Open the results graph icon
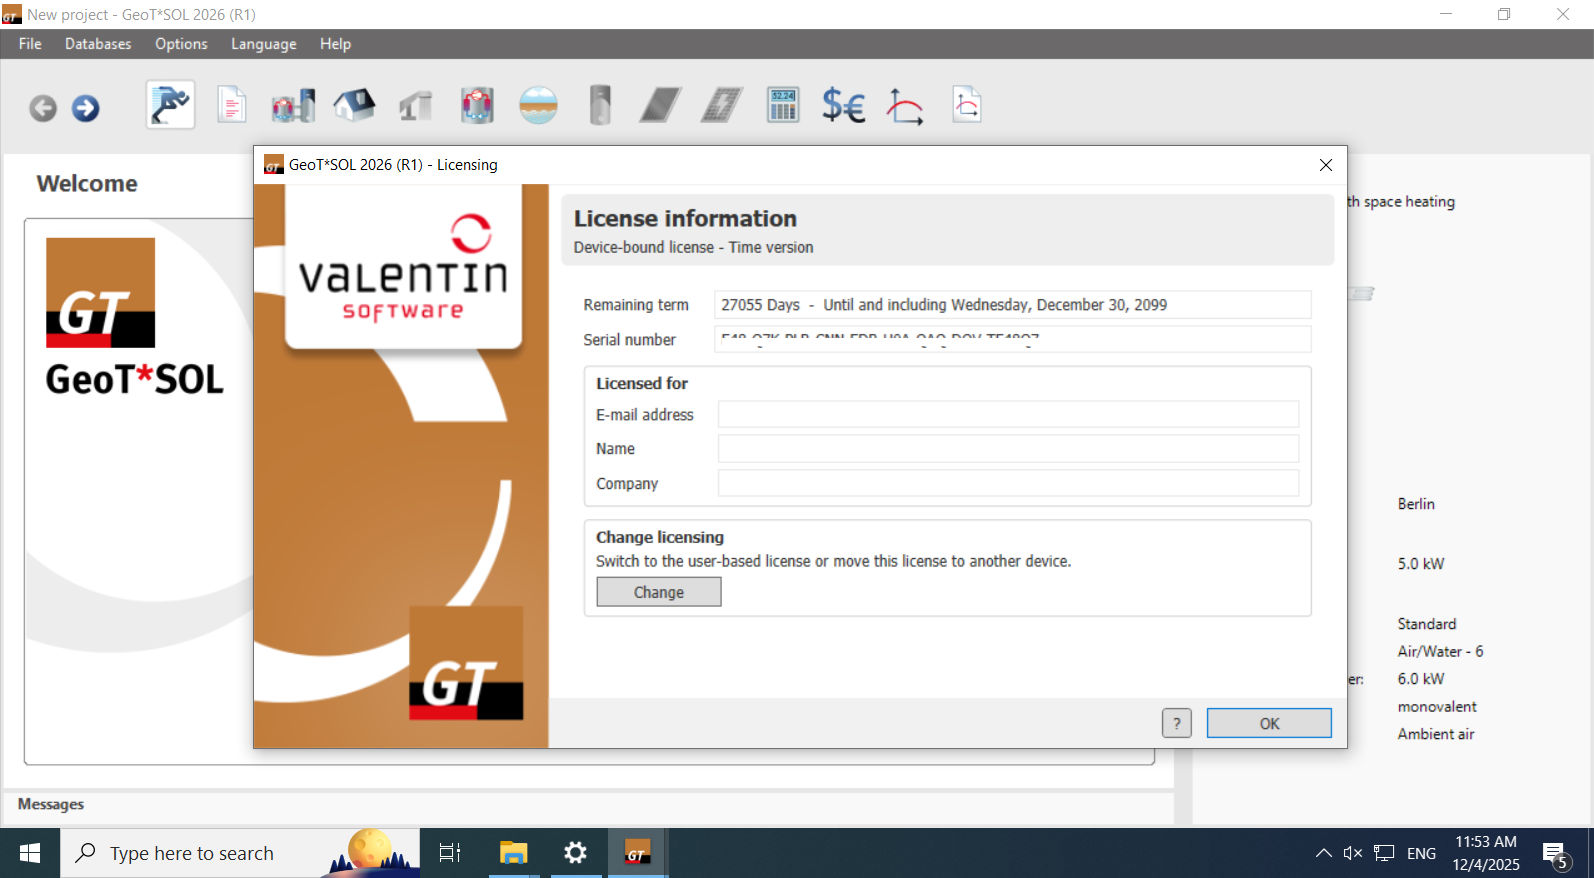 coord(905,105)
